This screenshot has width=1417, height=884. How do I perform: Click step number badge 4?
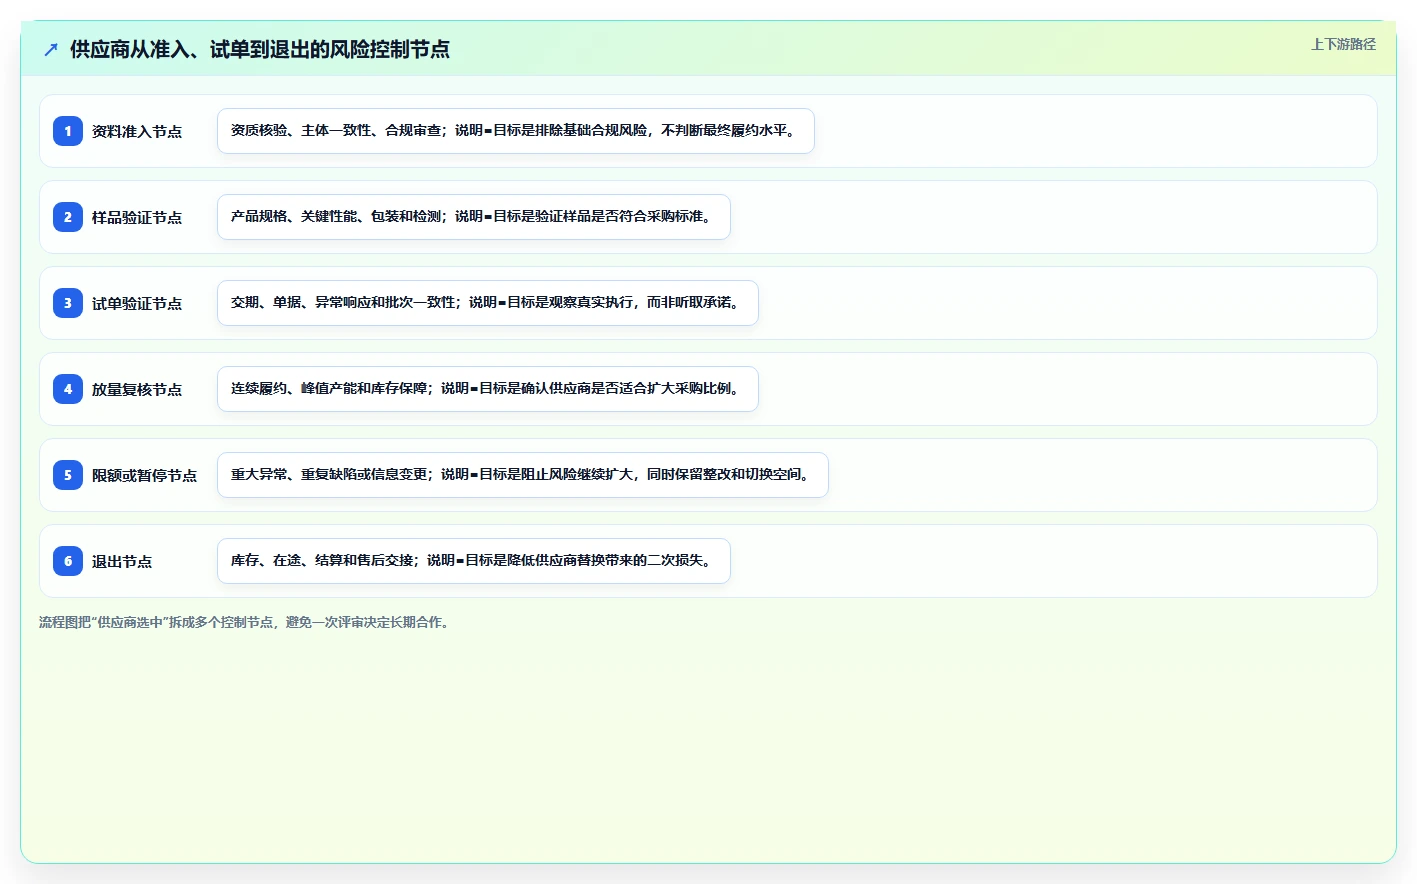click(68, 389)
